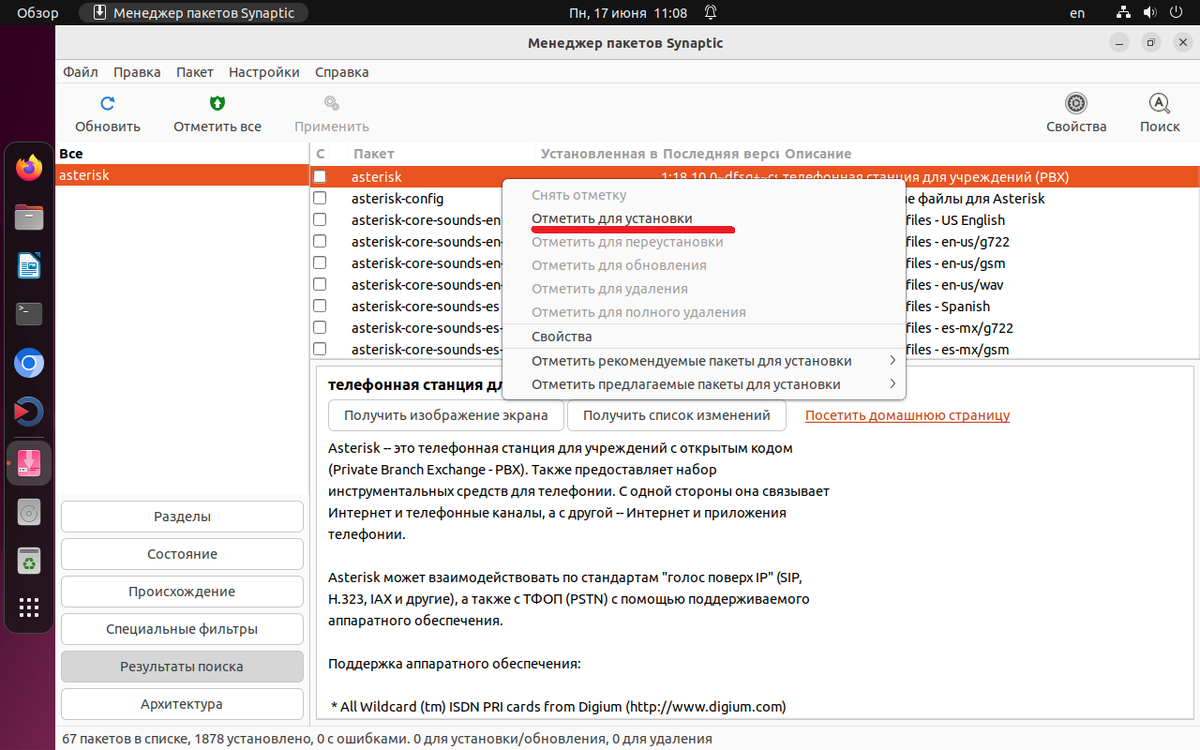This screenshot has height=750, width=1200.
Task: Expand 'Отметить предлагаемые пакеты' submenu arrow
Action: (x=892, y=384)
